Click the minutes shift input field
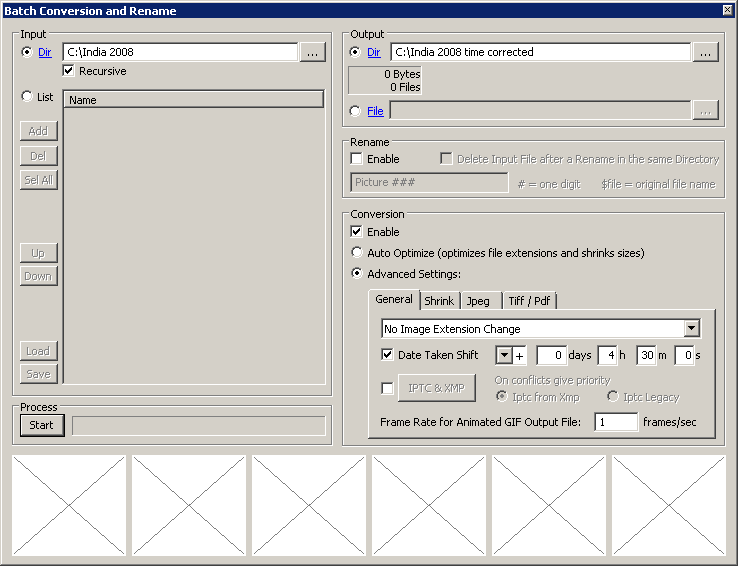738x566 pixels. [x=647, y=355]
